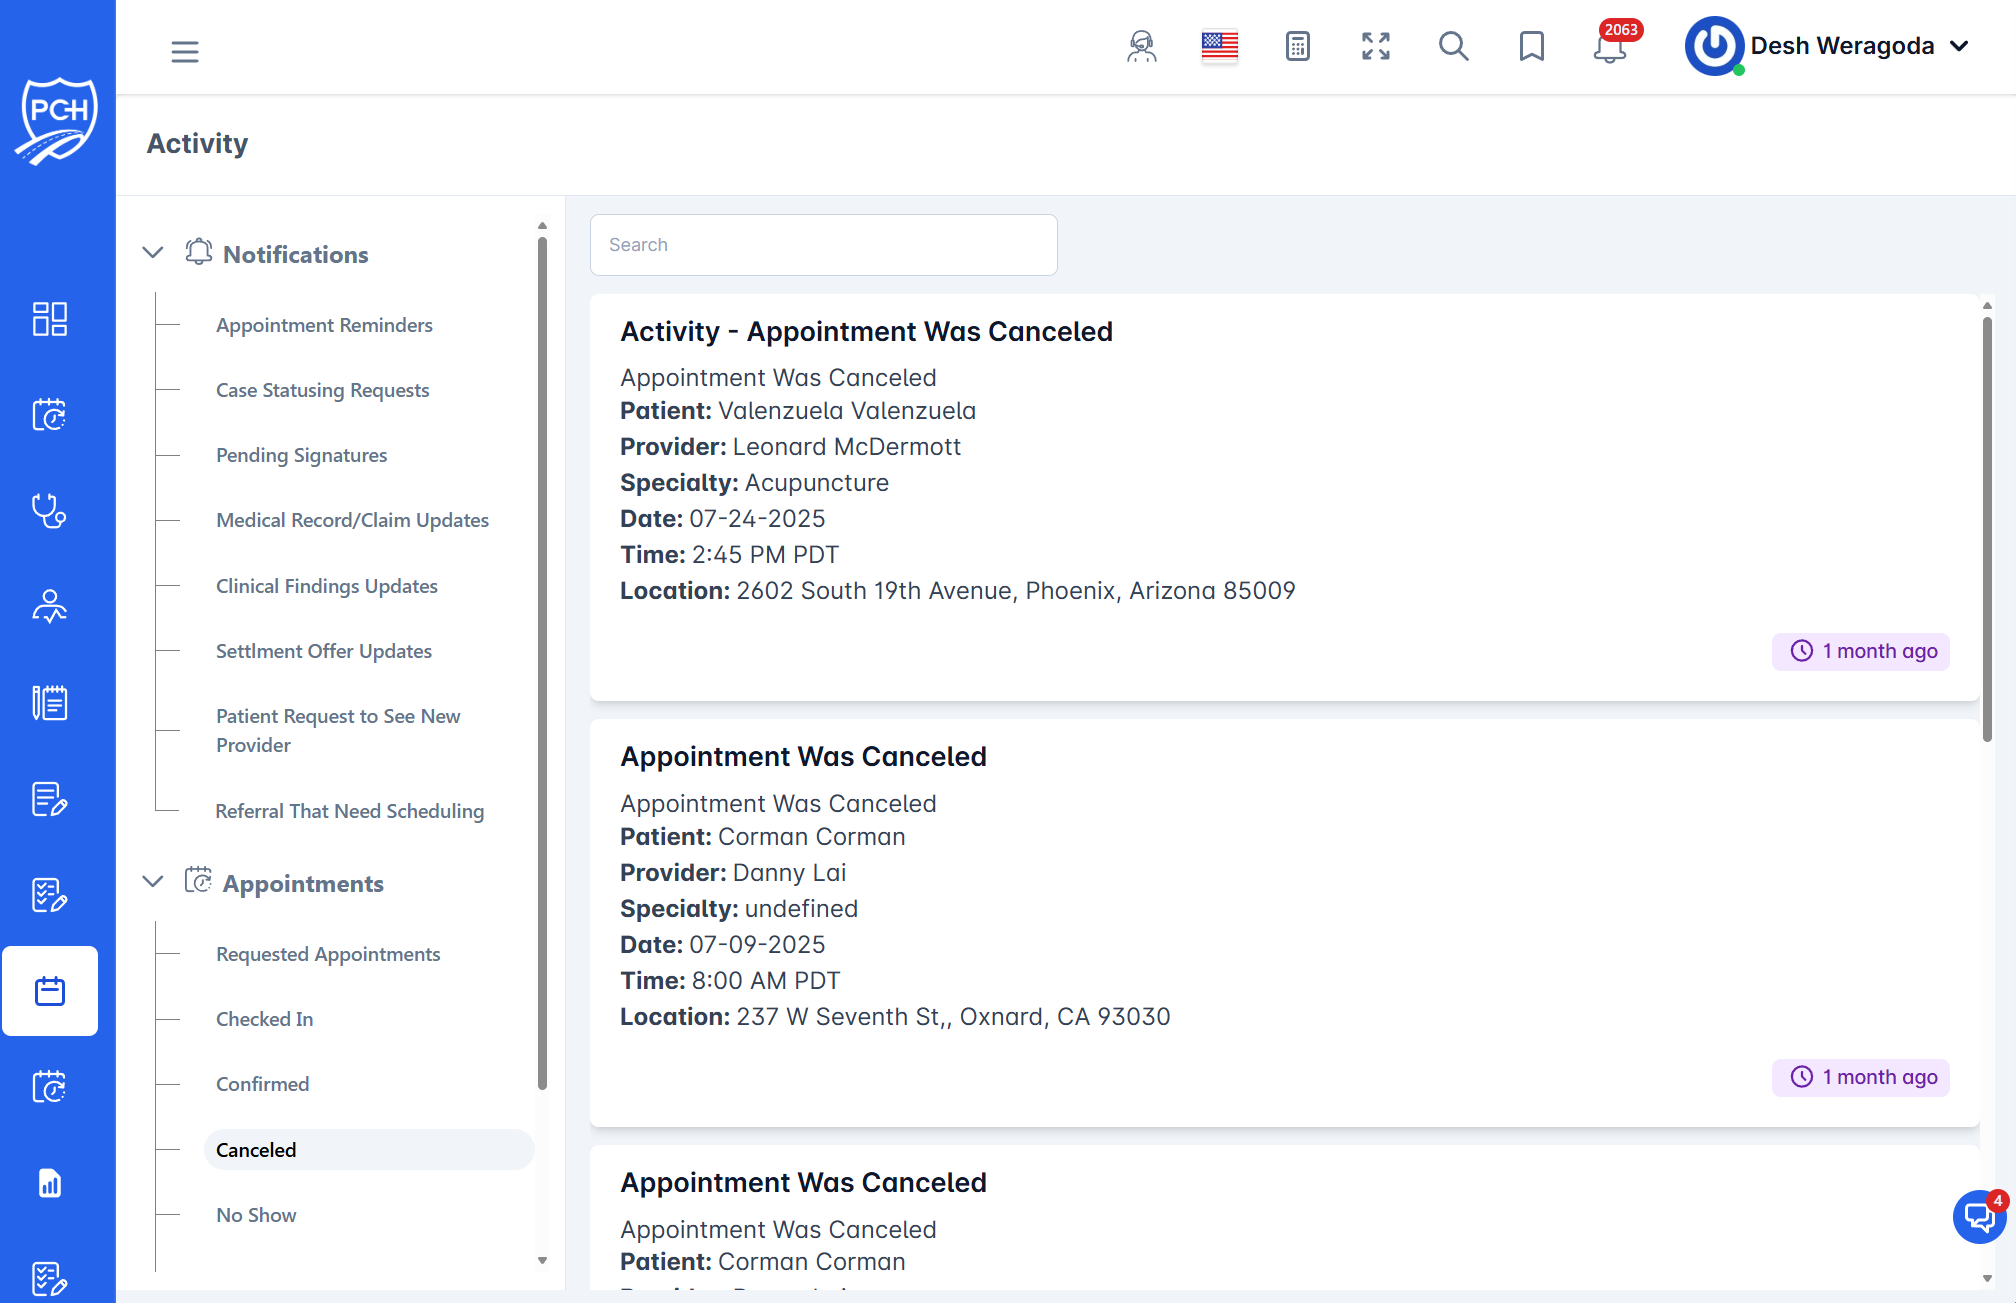
Task: Click the Search input field
Action: tap(823, 245)
